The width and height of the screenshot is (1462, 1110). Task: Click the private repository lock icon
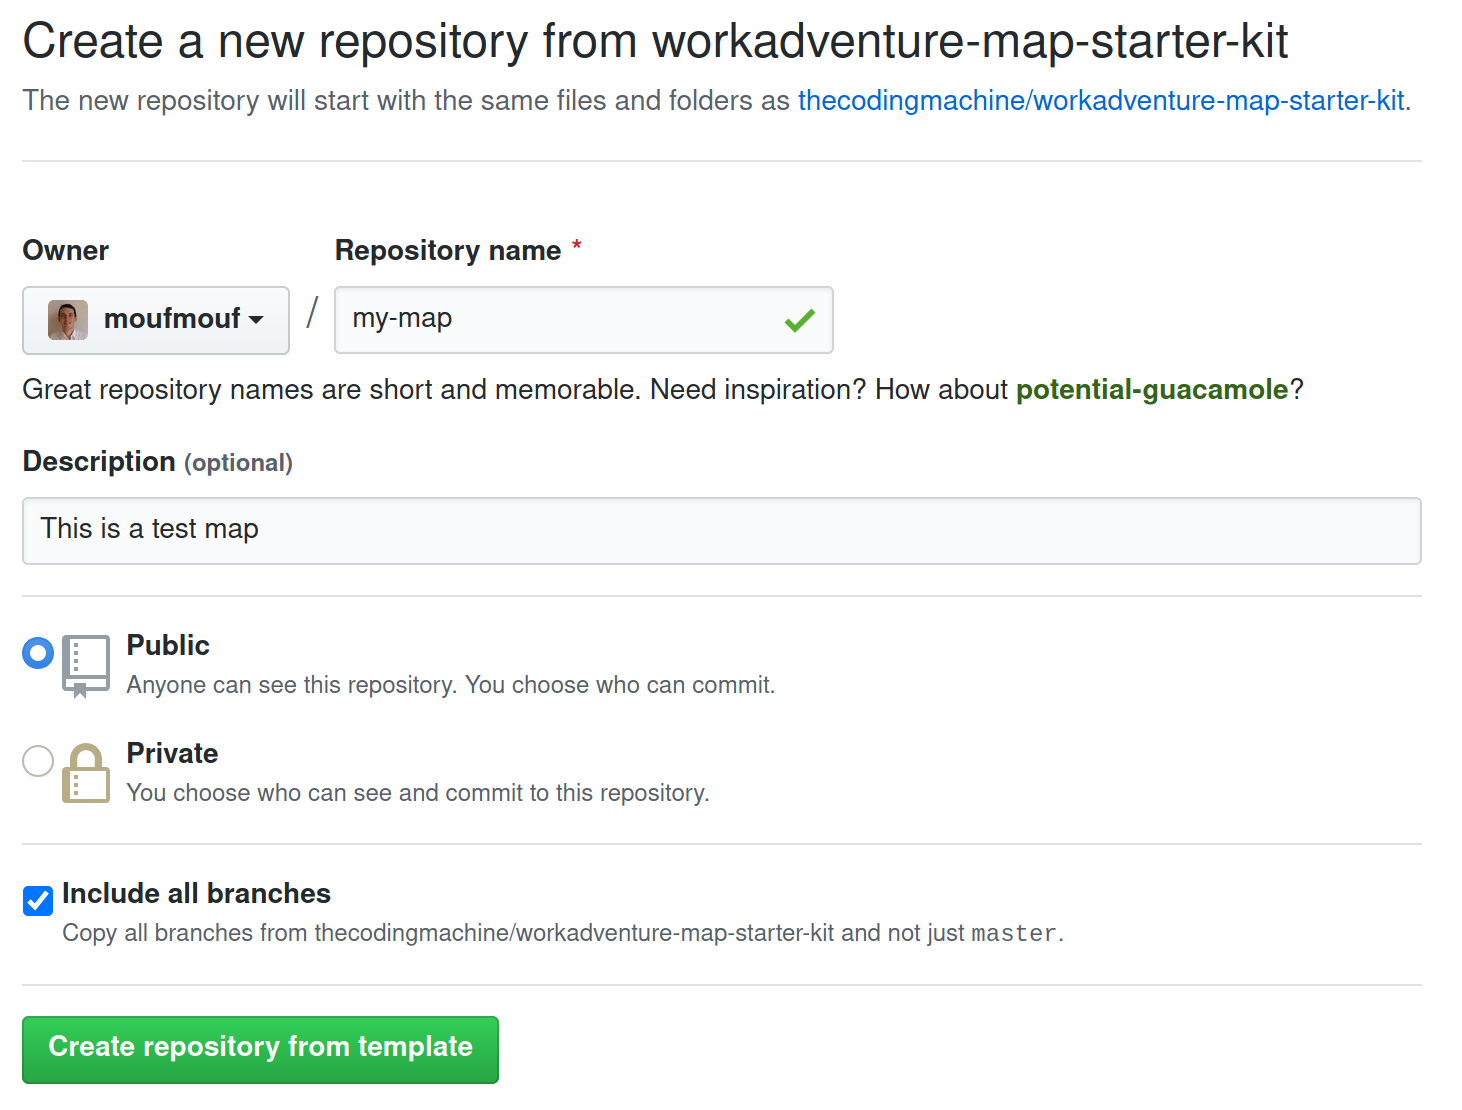[x=86, y=773]
